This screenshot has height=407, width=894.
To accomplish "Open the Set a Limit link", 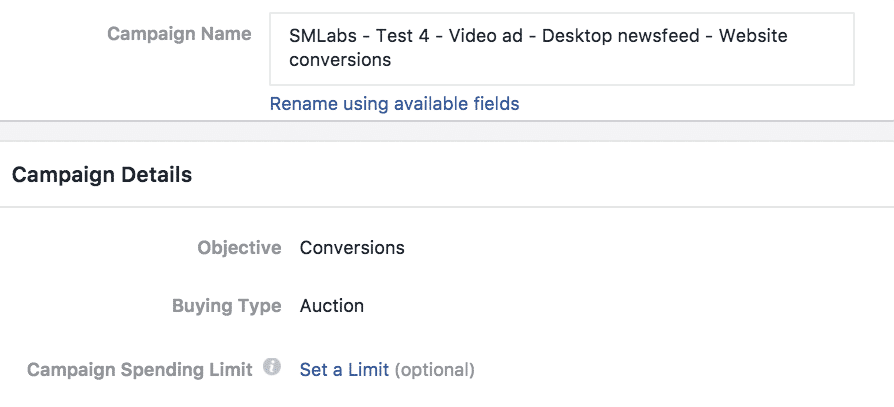I will tap(344, 370).
